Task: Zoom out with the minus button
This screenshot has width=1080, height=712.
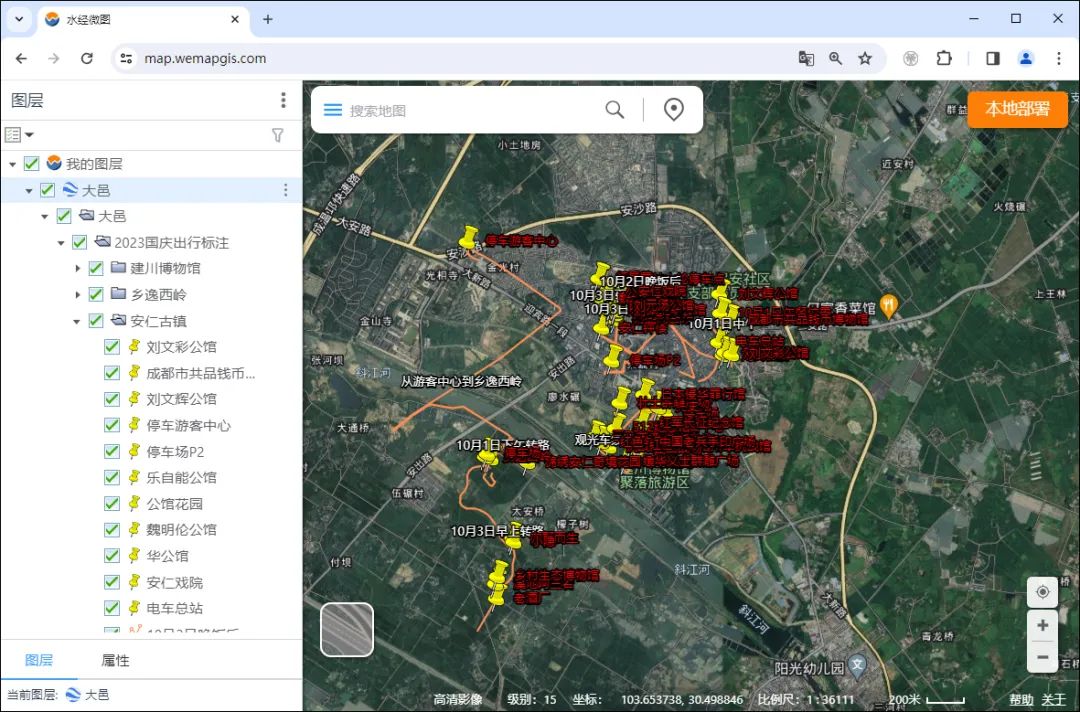Action: [x=1042, y=657]
